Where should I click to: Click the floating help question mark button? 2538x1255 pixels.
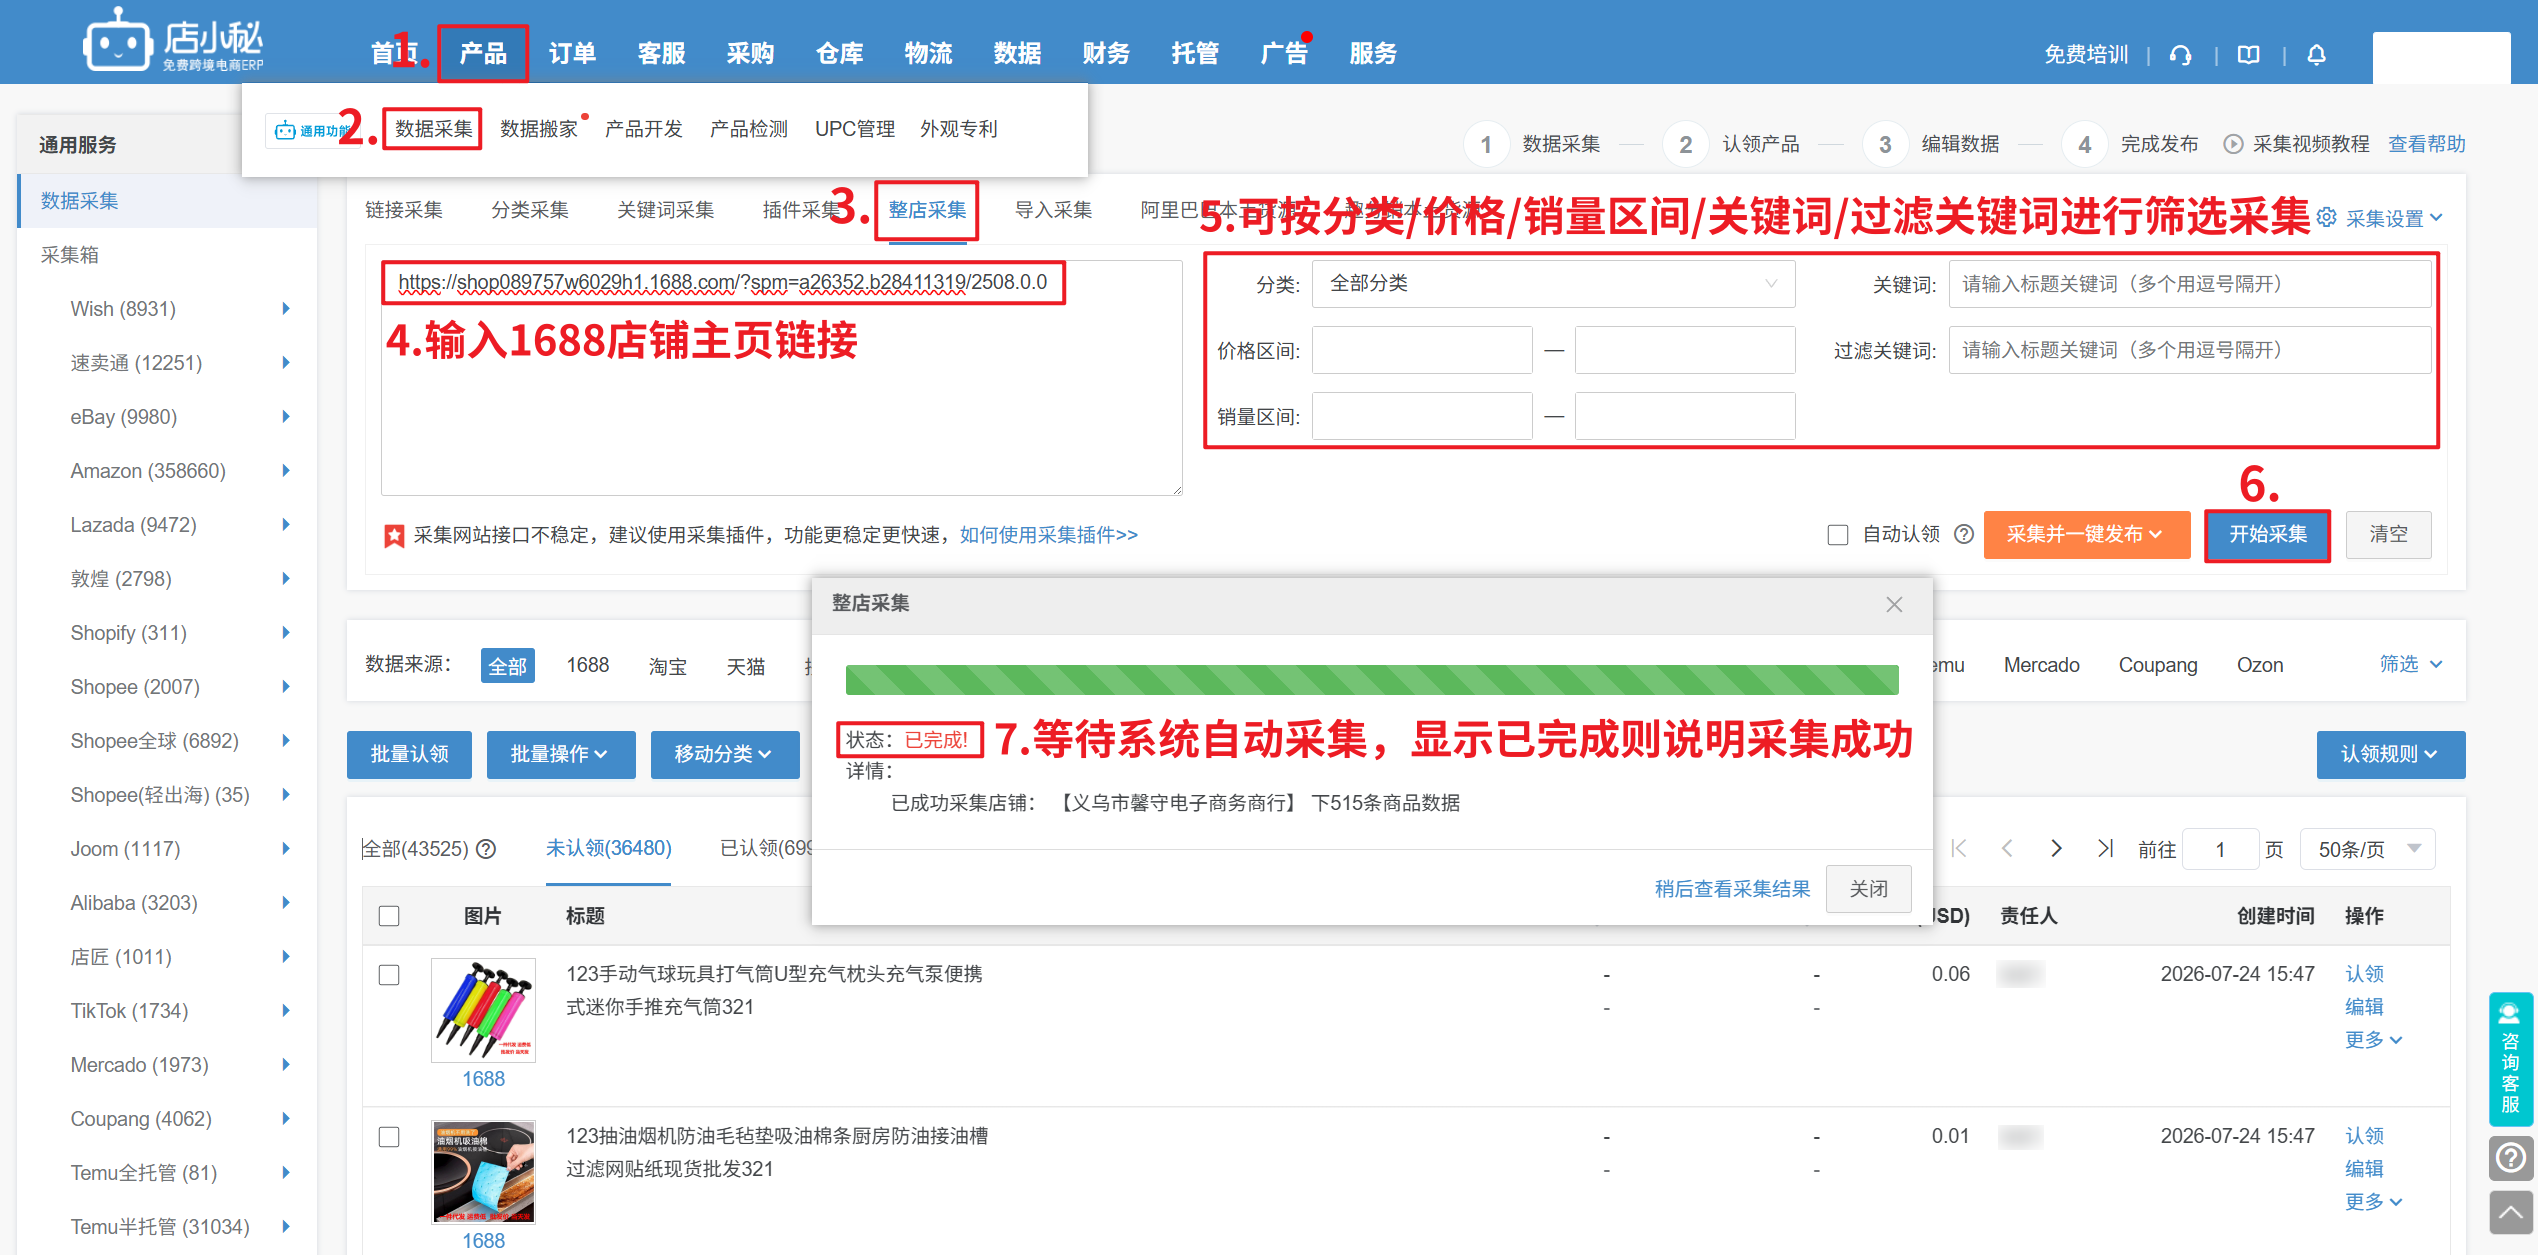(2510, 1158)
